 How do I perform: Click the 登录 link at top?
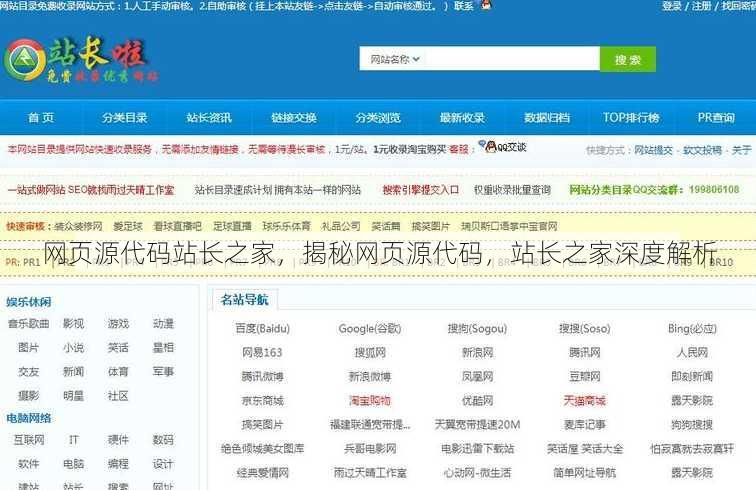click(x=672, y=6)
